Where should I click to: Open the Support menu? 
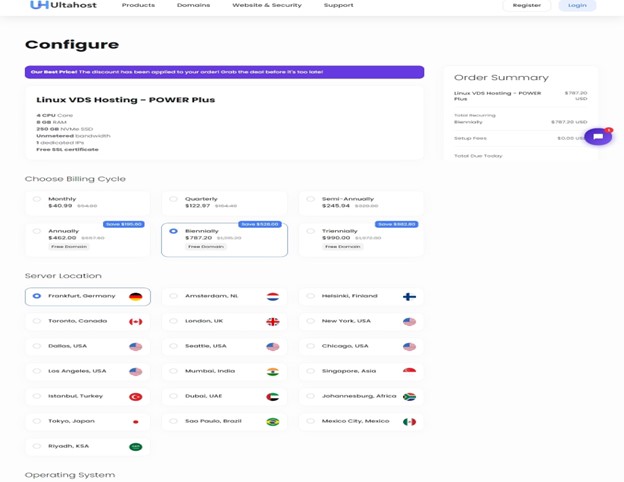pyautogui.click(x=339, y=5)
